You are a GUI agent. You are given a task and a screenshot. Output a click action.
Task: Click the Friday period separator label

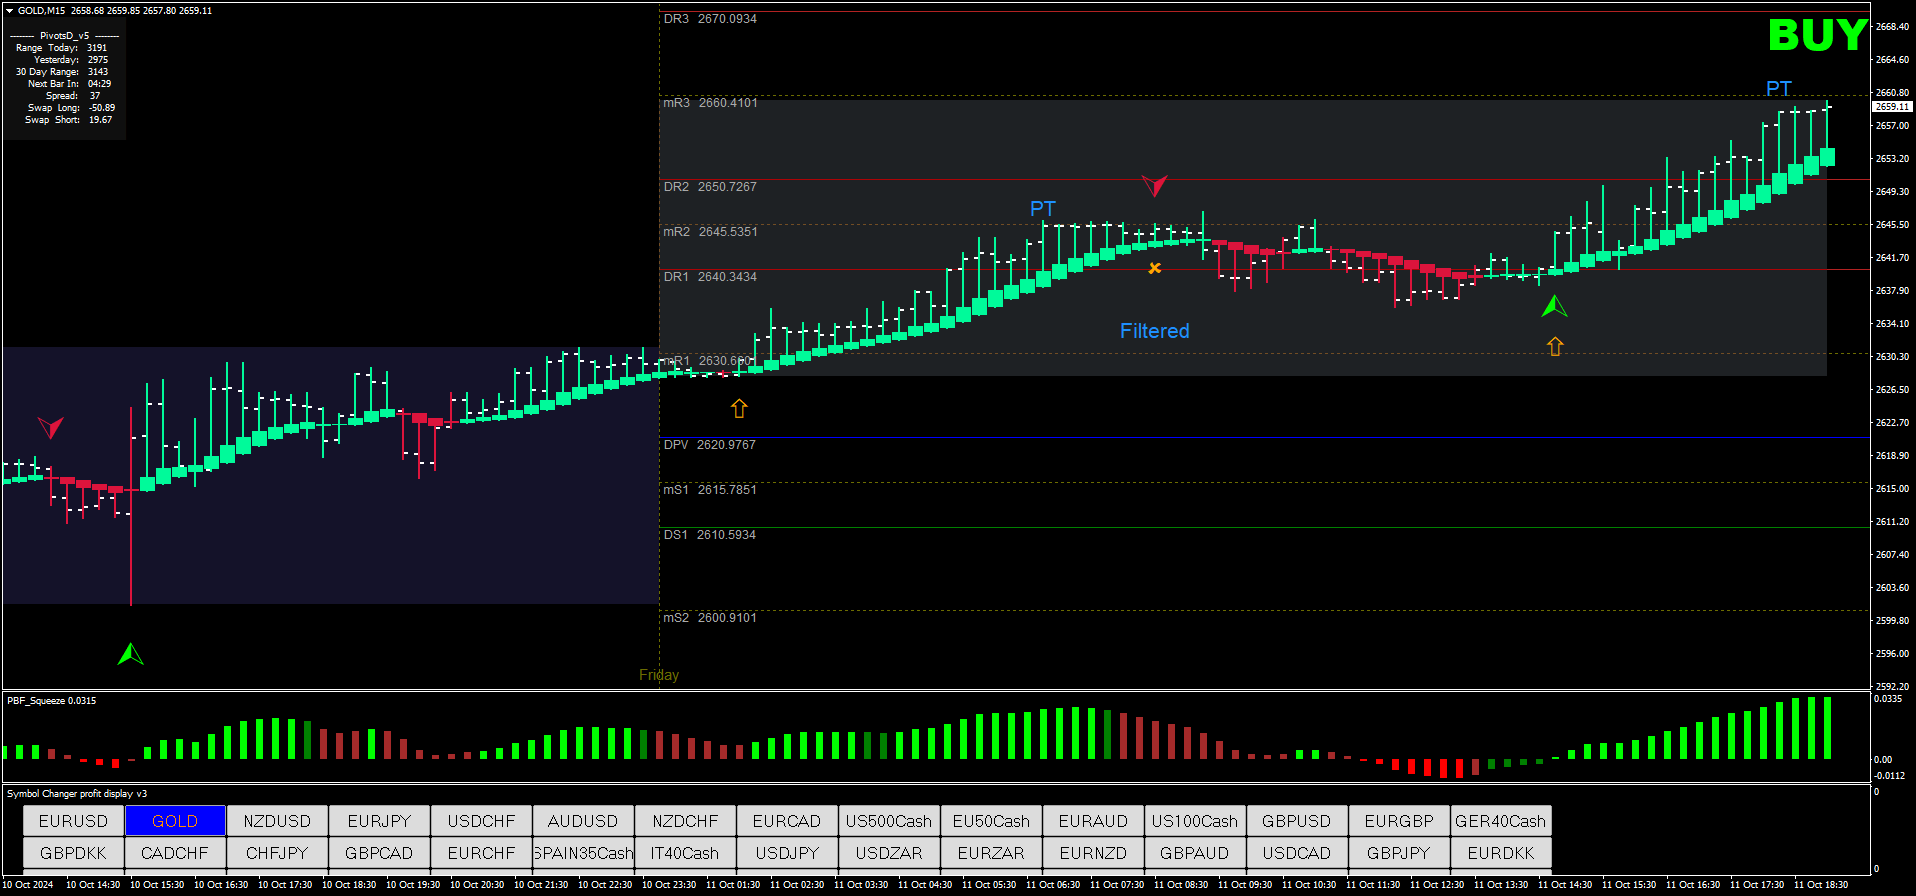click(x=658, y=675)
